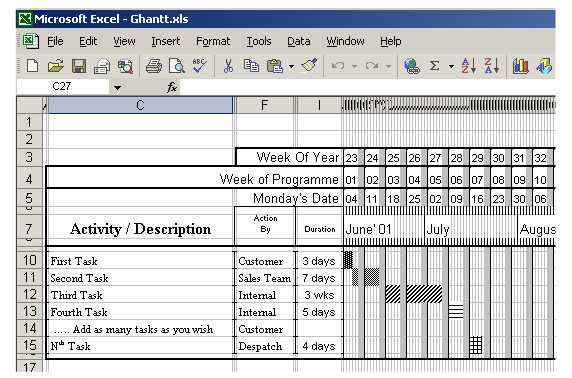Open the Data menu

(x=298, y=41)
